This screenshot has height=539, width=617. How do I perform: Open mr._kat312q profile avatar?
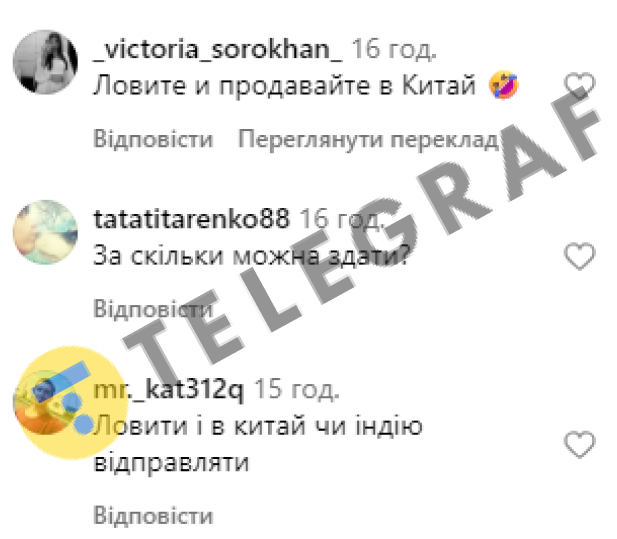pos(45,402)
